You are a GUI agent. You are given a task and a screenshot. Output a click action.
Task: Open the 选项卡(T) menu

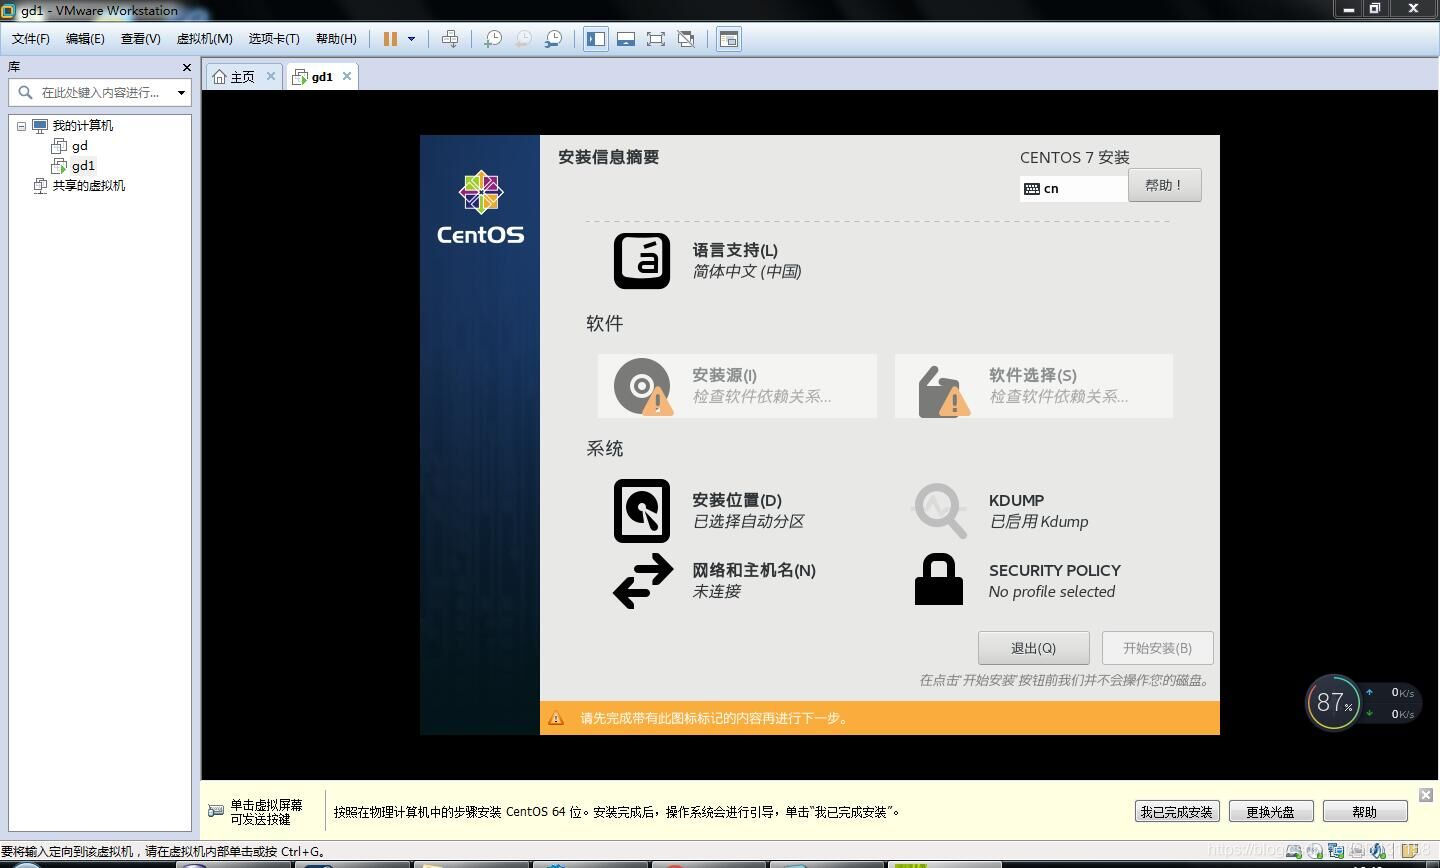[274, 39]
